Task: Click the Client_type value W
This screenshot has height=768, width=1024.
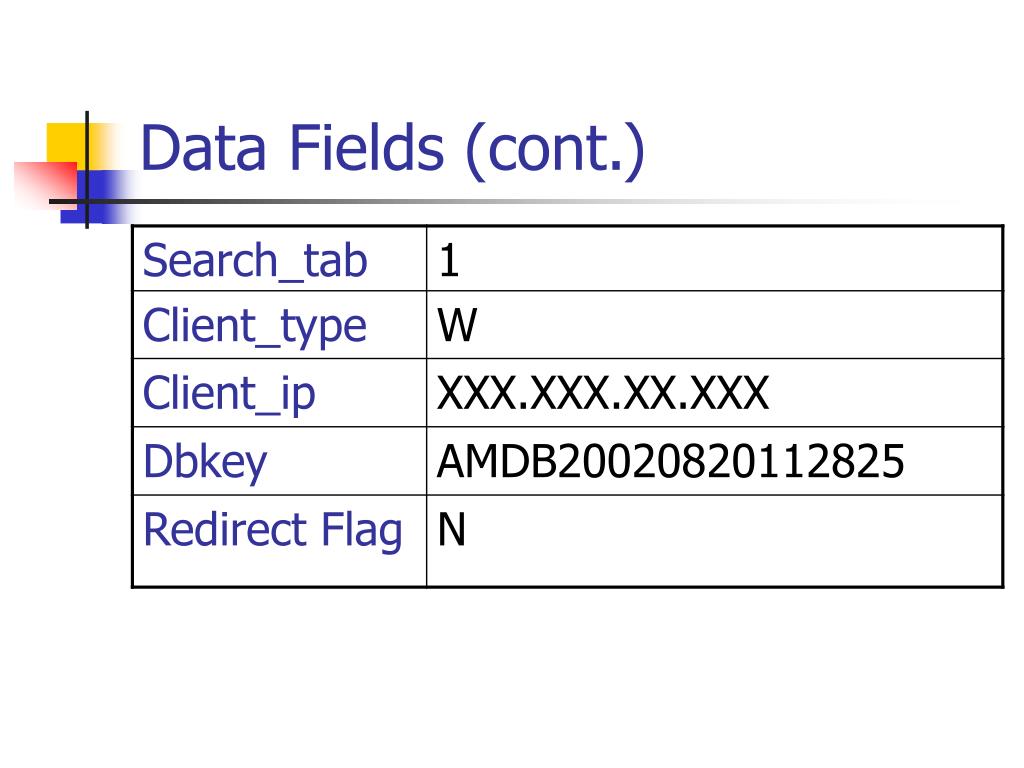Action: (457, 325)
